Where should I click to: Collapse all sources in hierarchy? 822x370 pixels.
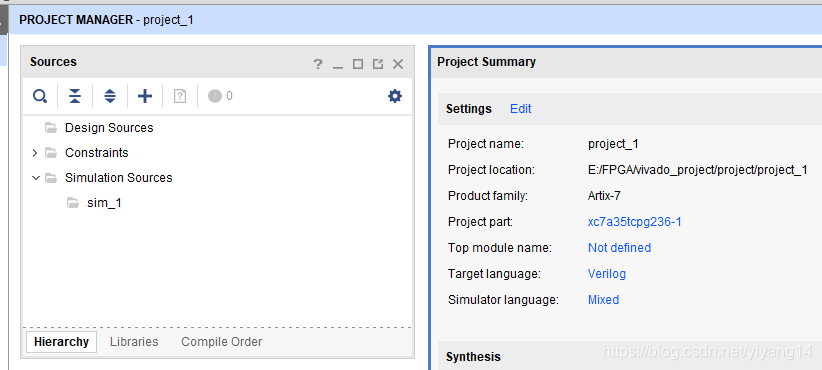coord(75,96)
